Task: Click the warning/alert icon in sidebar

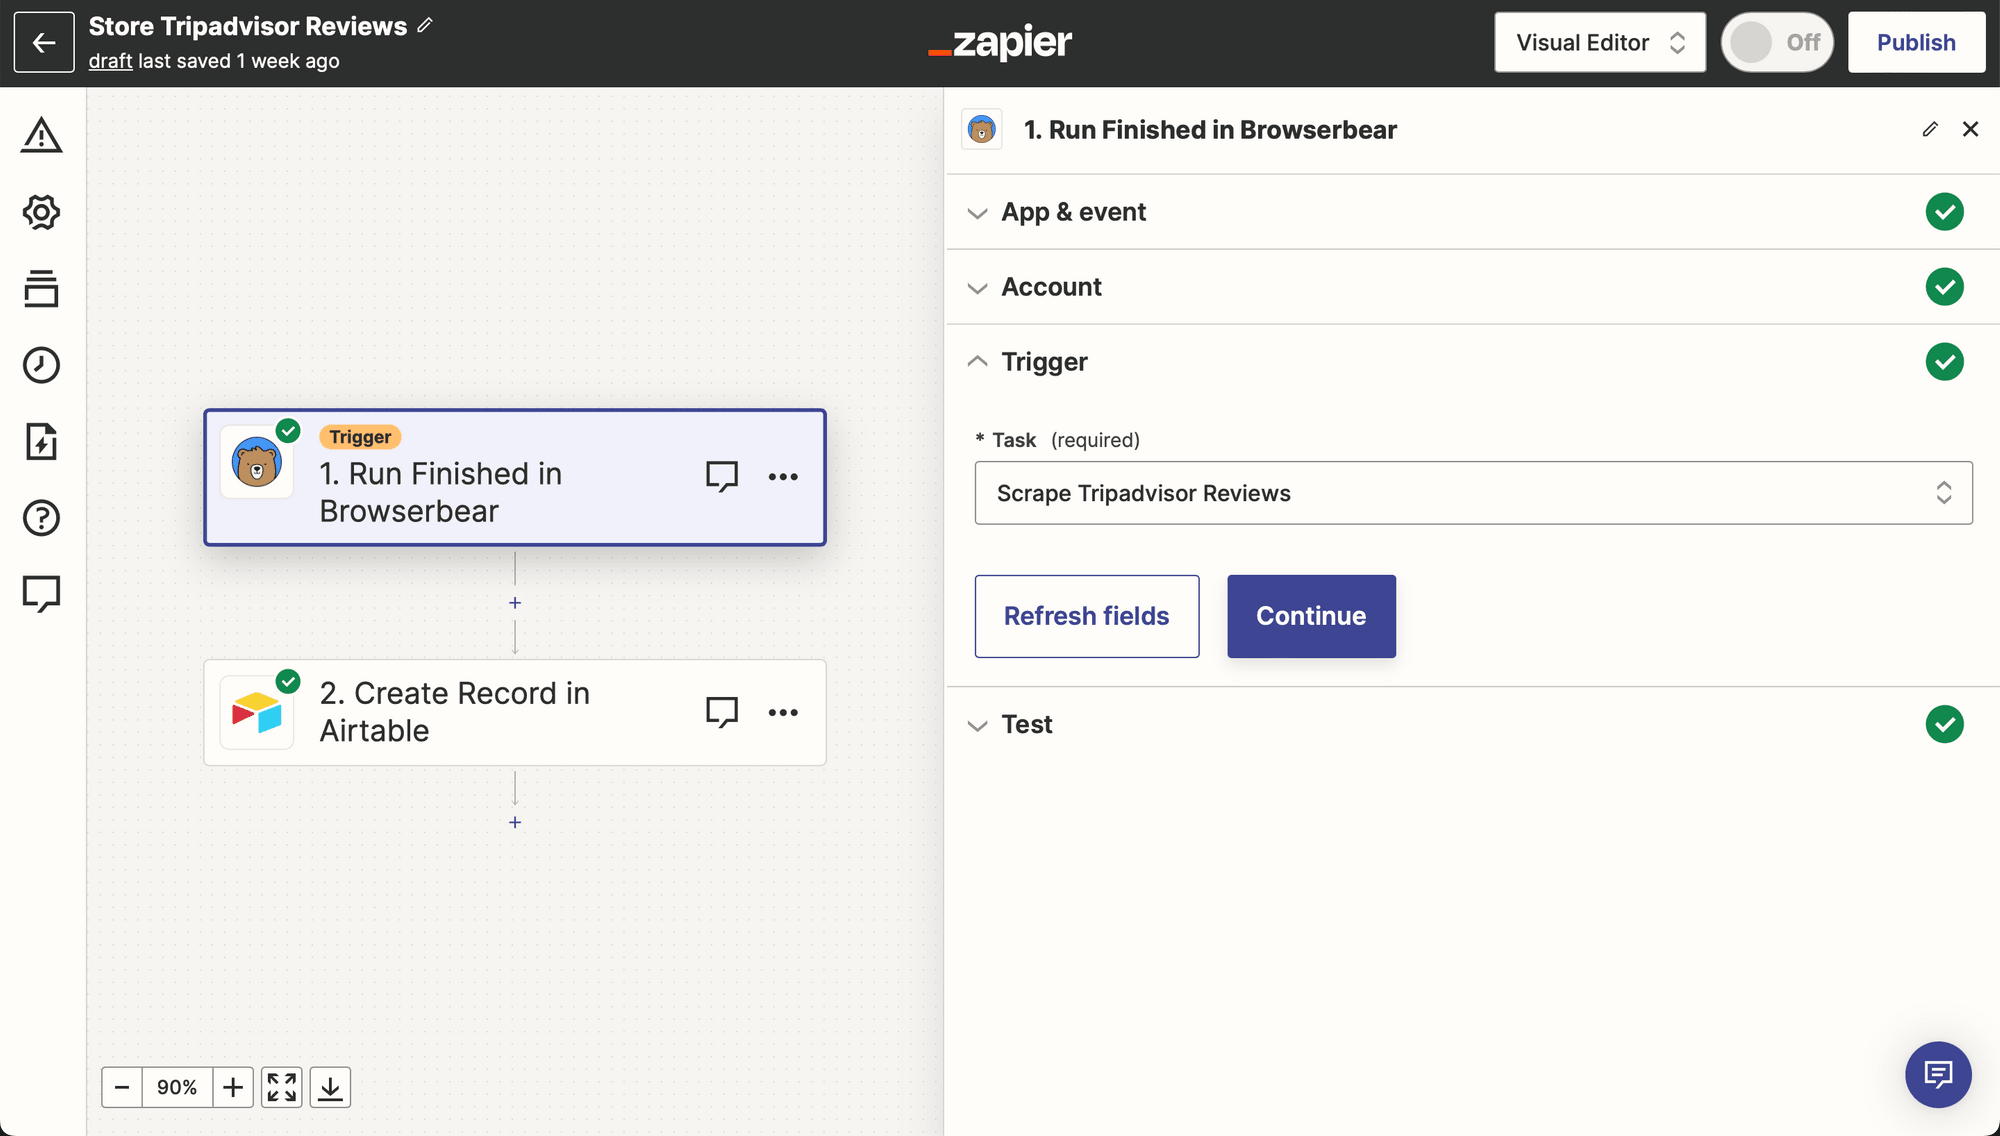Action: tap(41, 135)
